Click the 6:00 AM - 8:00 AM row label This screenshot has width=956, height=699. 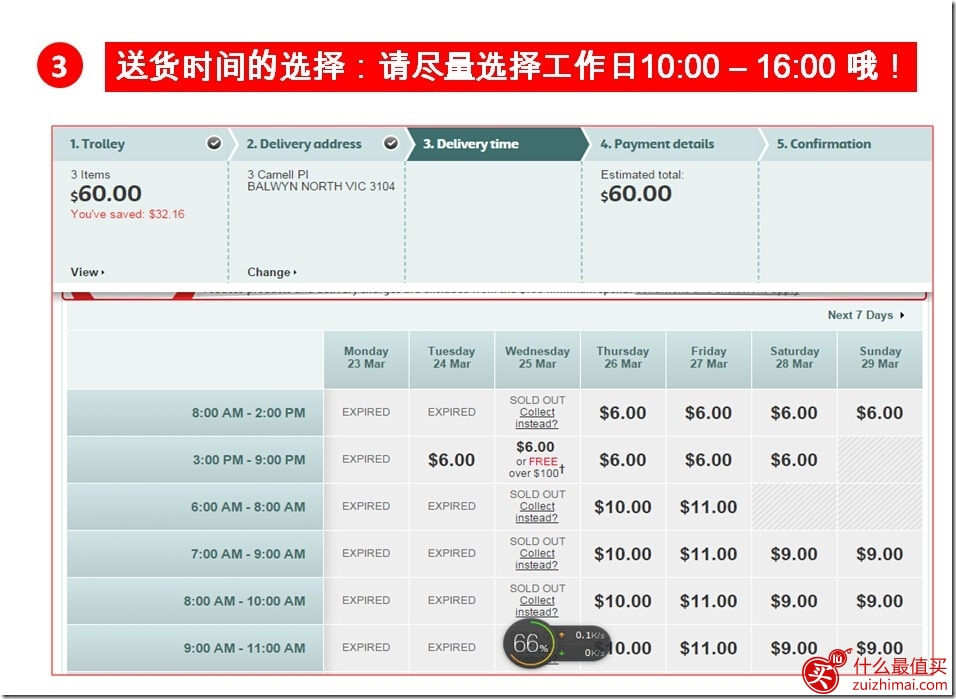[195, 507]
